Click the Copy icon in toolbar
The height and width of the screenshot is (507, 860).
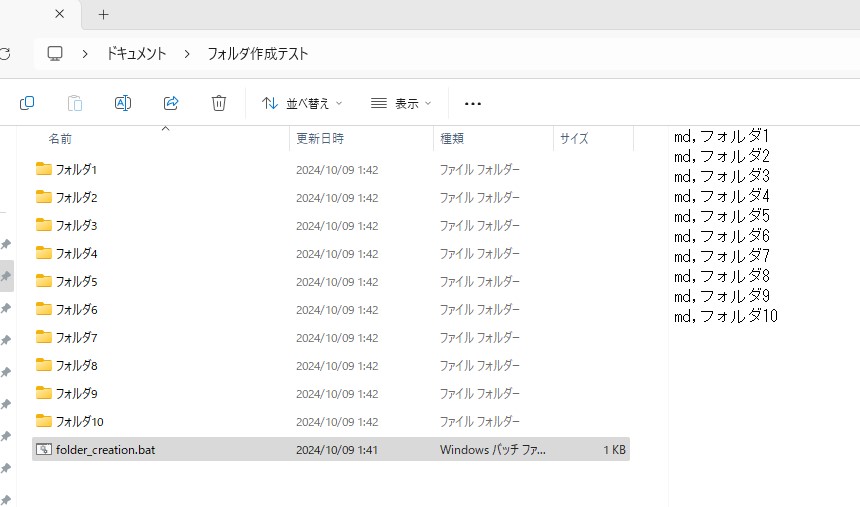27,103
